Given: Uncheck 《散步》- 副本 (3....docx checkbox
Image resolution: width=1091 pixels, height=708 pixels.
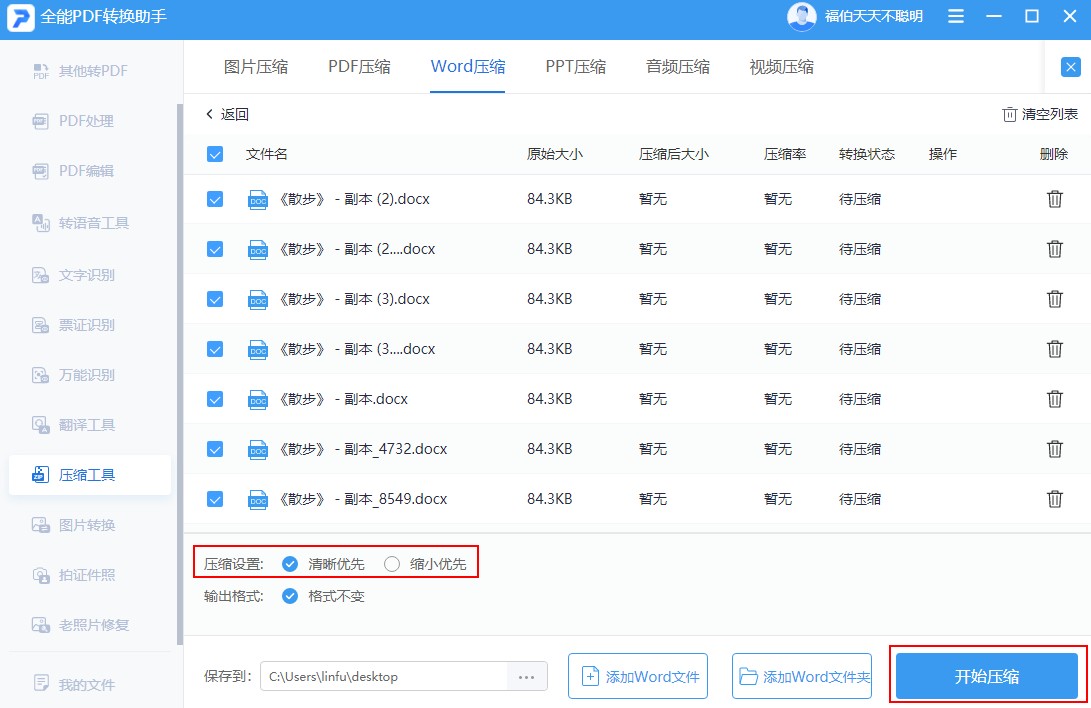Looking at the screenshot, I should pyautogui.click(x=215, y=349).
